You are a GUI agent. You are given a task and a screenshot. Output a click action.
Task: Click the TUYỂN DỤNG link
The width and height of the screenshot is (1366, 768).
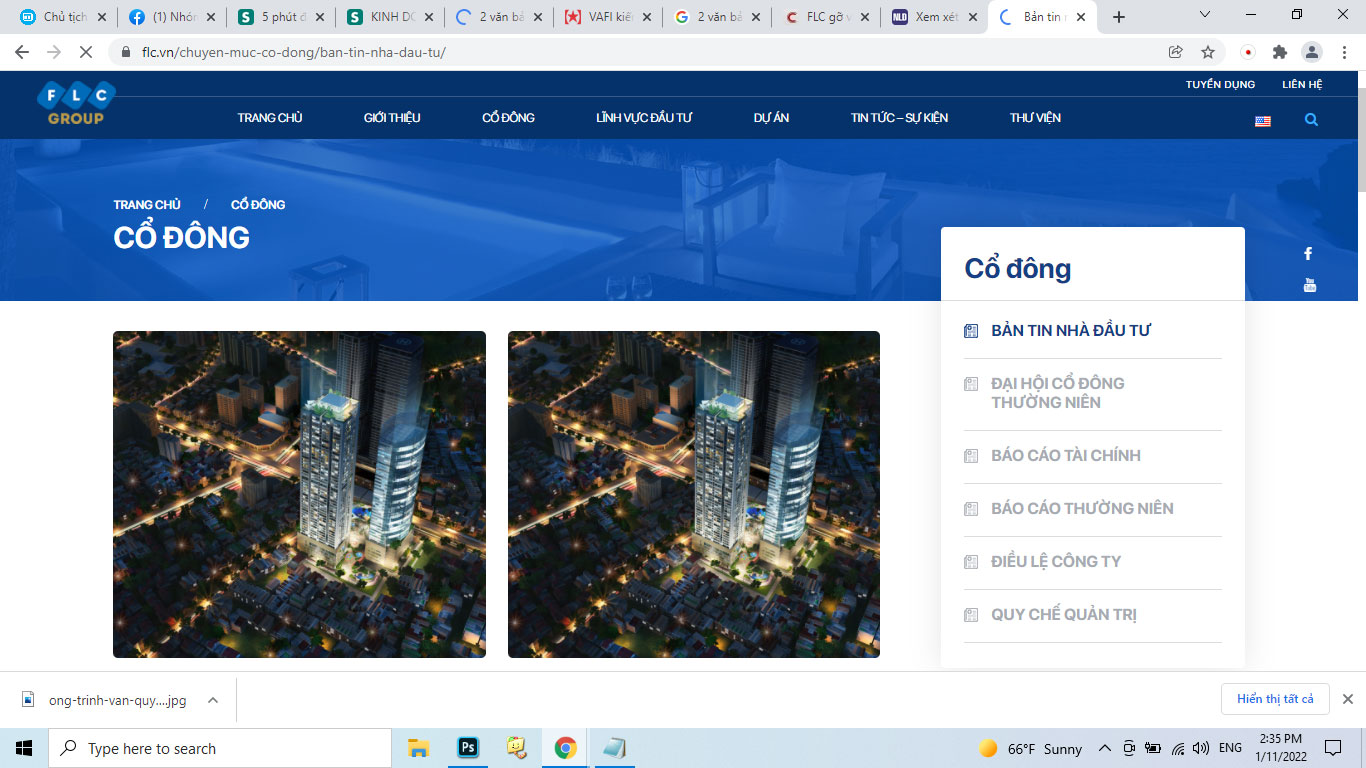(x=1220, y=85)
